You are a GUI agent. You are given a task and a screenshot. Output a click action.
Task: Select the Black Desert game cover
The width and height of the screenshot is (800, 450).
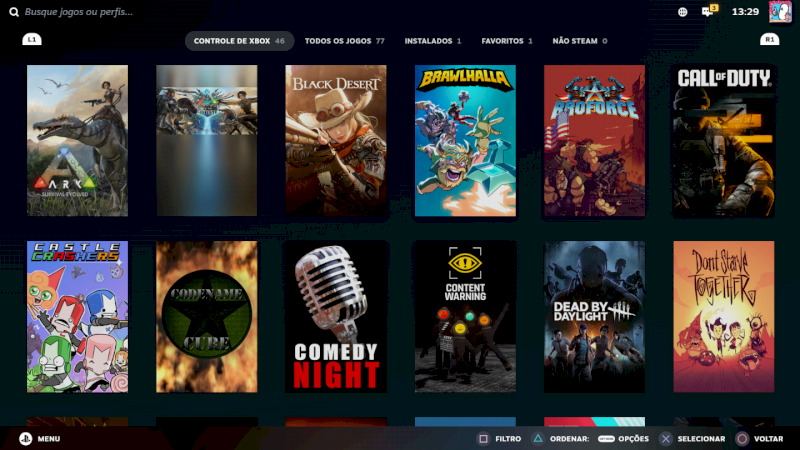[336, 140]
